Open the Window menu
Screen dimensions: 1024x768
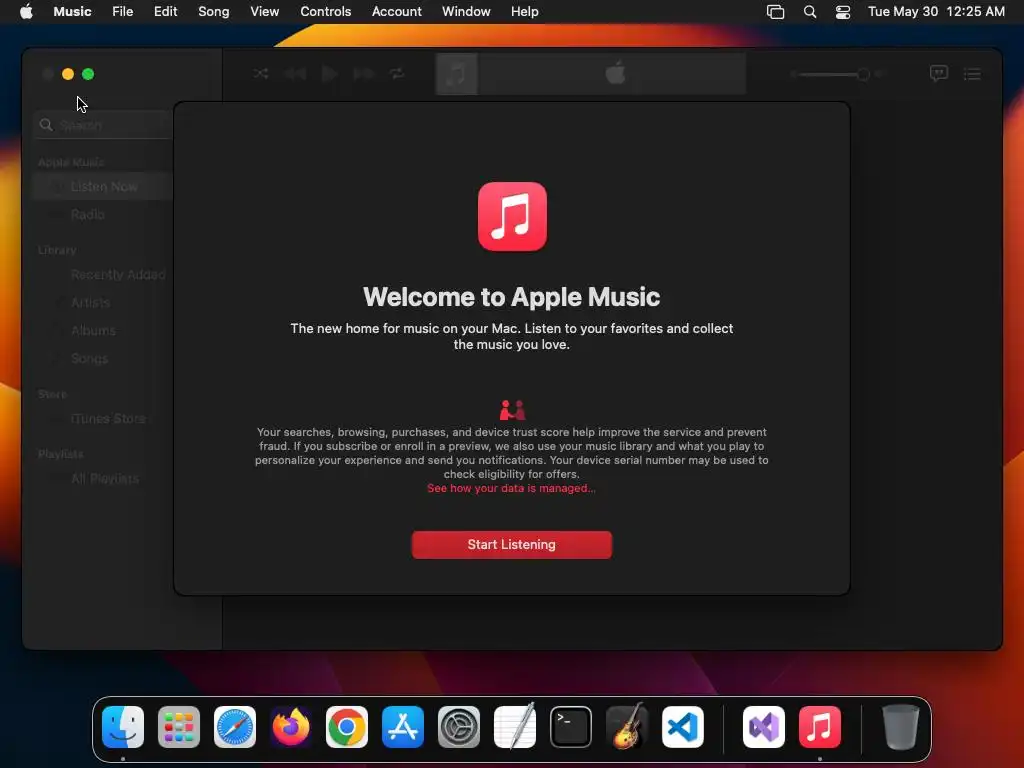click(466, 12)
